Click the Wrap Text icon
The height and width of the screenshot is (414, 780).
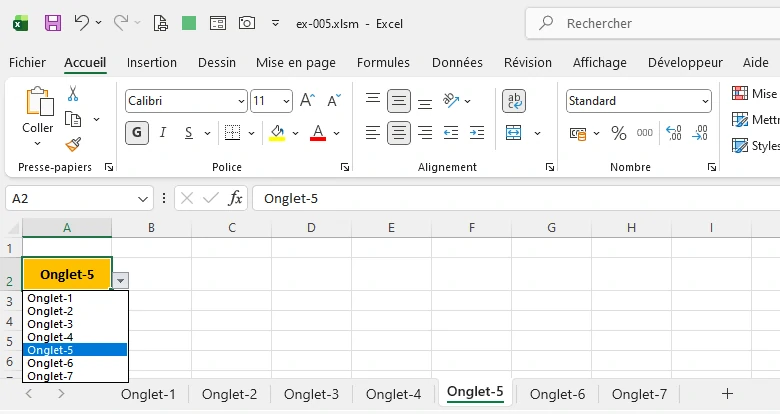coord(514,101)
